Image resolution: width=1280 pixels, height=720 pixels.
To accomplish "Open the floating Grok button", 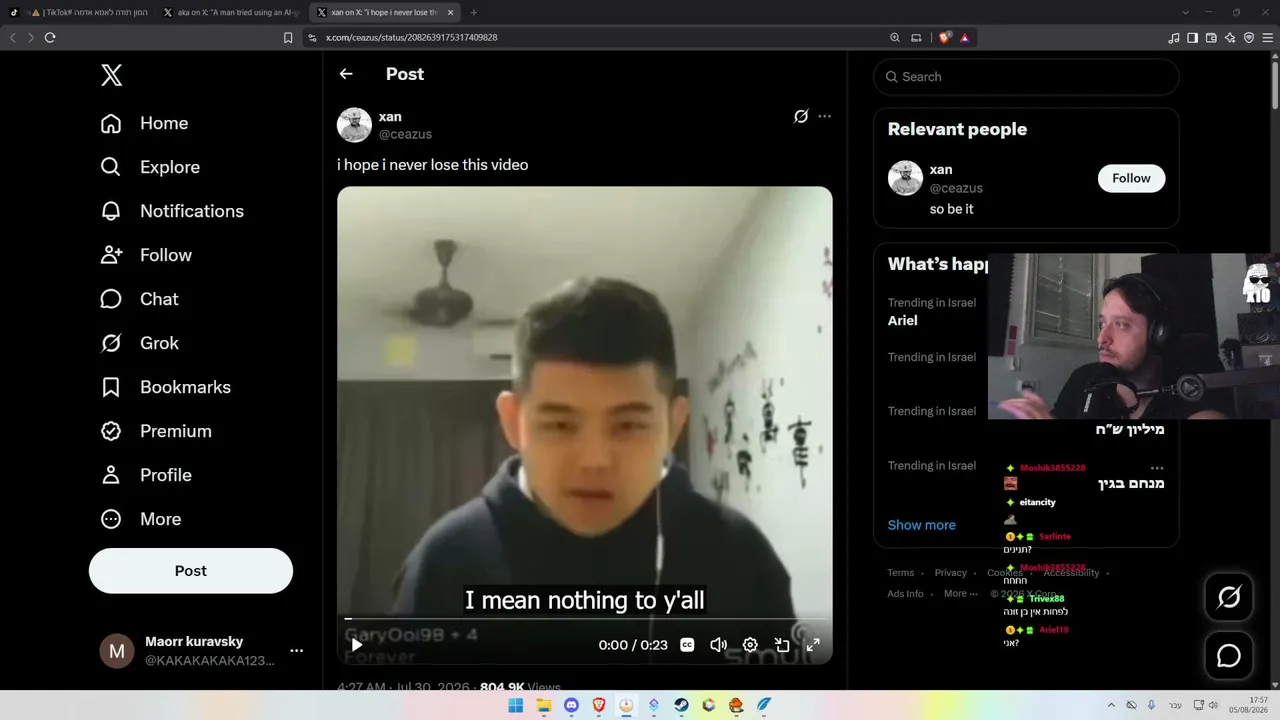I will click(1229, 597).
